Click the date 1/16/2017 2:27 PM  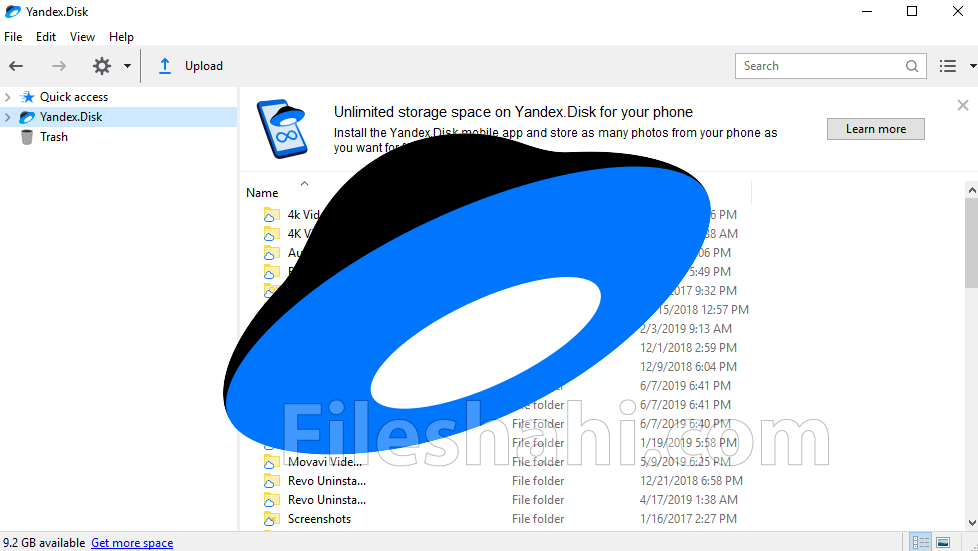point(688,519)
